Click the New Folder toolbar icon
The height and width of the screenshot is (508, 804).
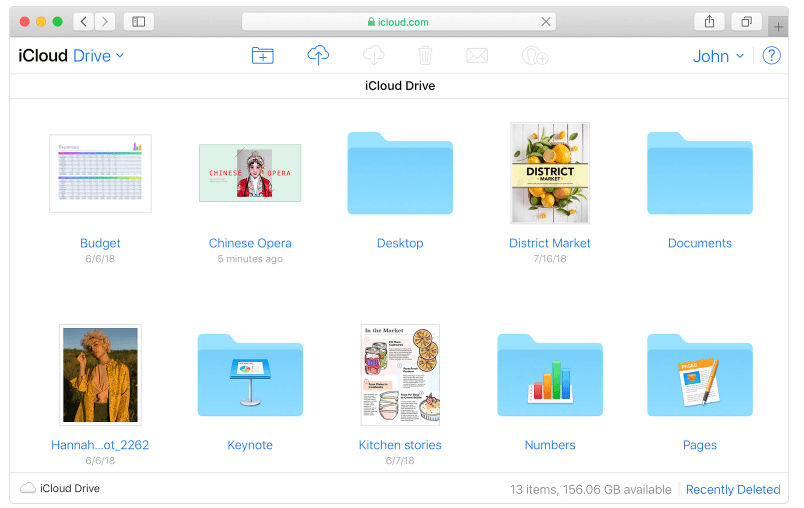coord(263,55)
